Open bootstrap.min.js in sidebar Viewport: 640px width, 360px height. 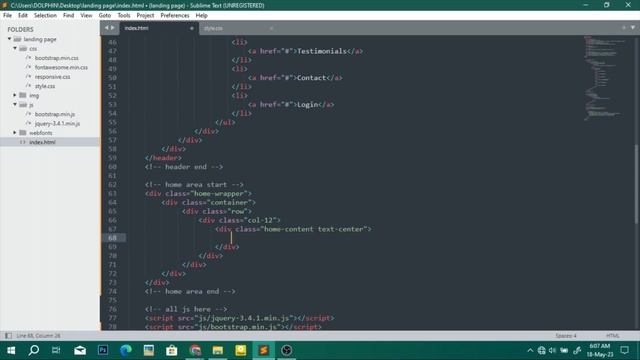[x=55, y=114]
